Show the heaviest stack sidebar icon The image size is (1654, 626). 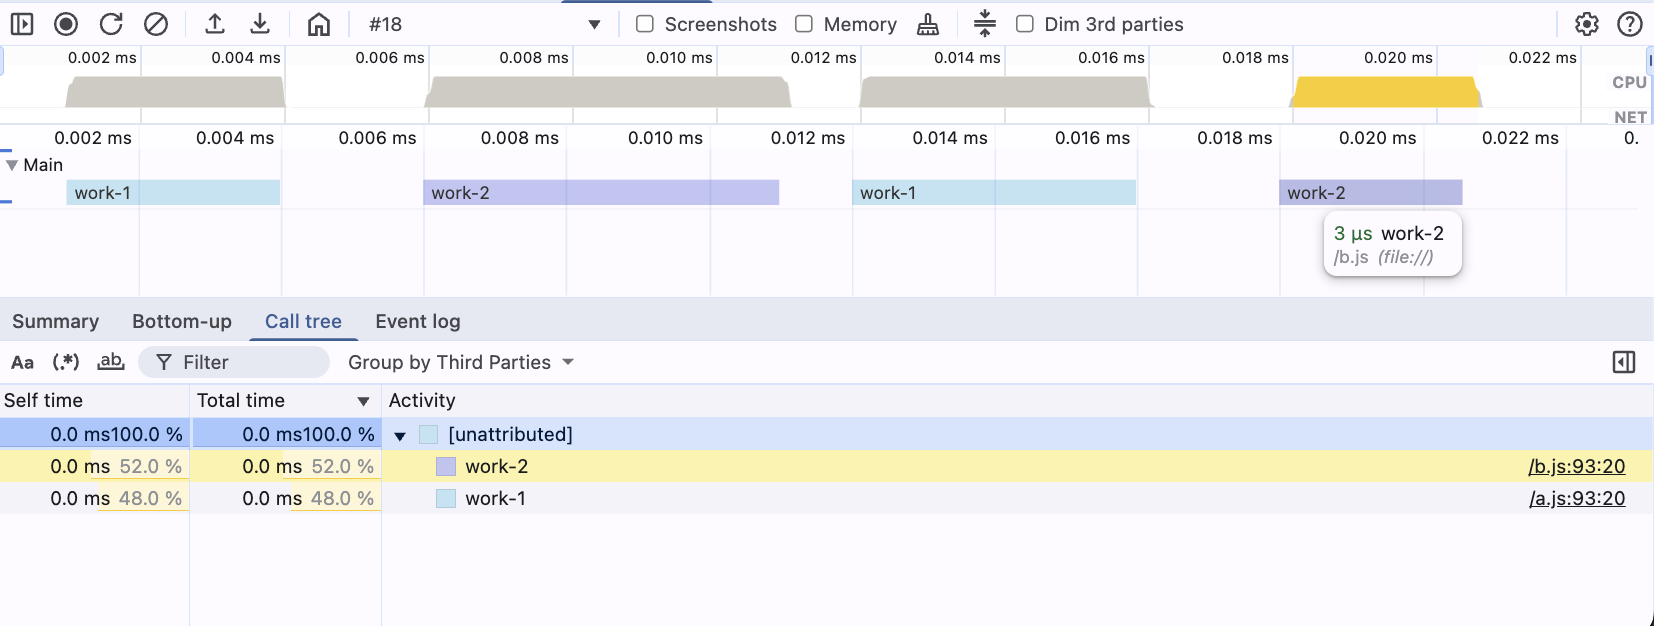click(x=1624, y=362)
